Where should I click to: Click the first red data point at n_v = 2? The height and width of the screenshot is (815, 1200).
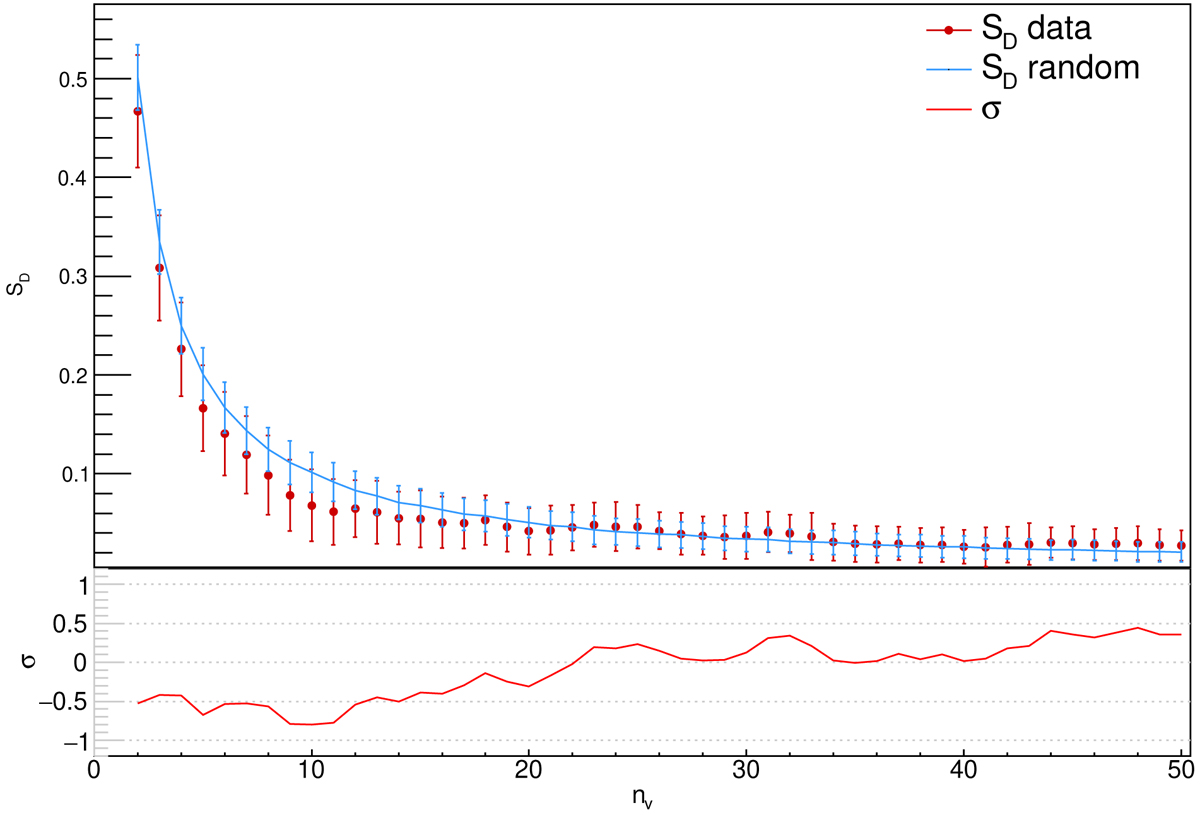[138, 111]
